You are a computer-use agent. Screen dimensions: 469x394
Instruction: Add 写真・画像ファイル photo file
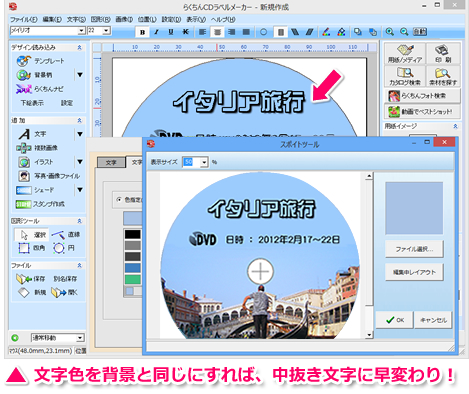49,176
